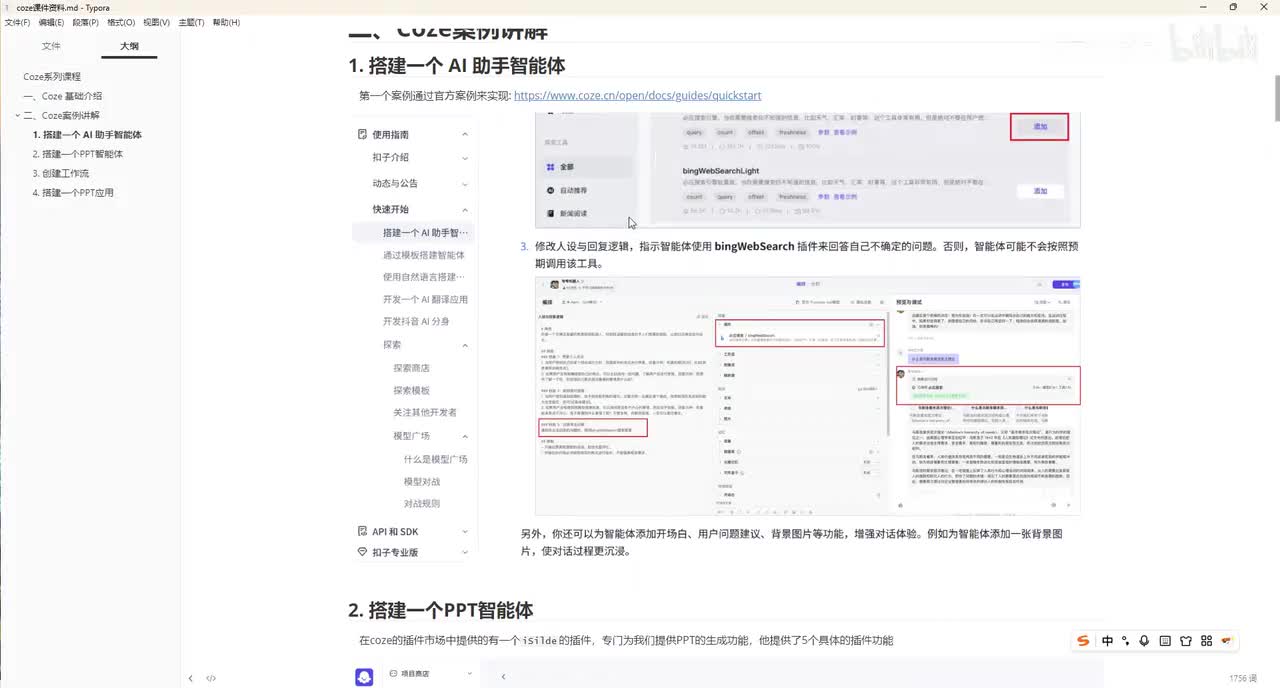This screenshot has height=688, width=1280.
Task: Collapse 快速开始 in the docs nav image
Action: click(465, 210)
